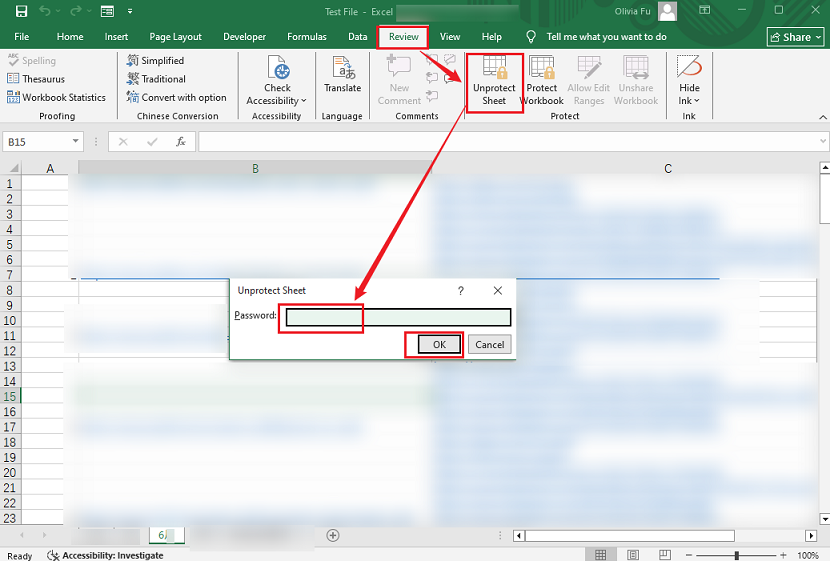Convert to Simplified Chinese
Image resolution: width=830 pixels, height=561 pixels.
point(155,60)
